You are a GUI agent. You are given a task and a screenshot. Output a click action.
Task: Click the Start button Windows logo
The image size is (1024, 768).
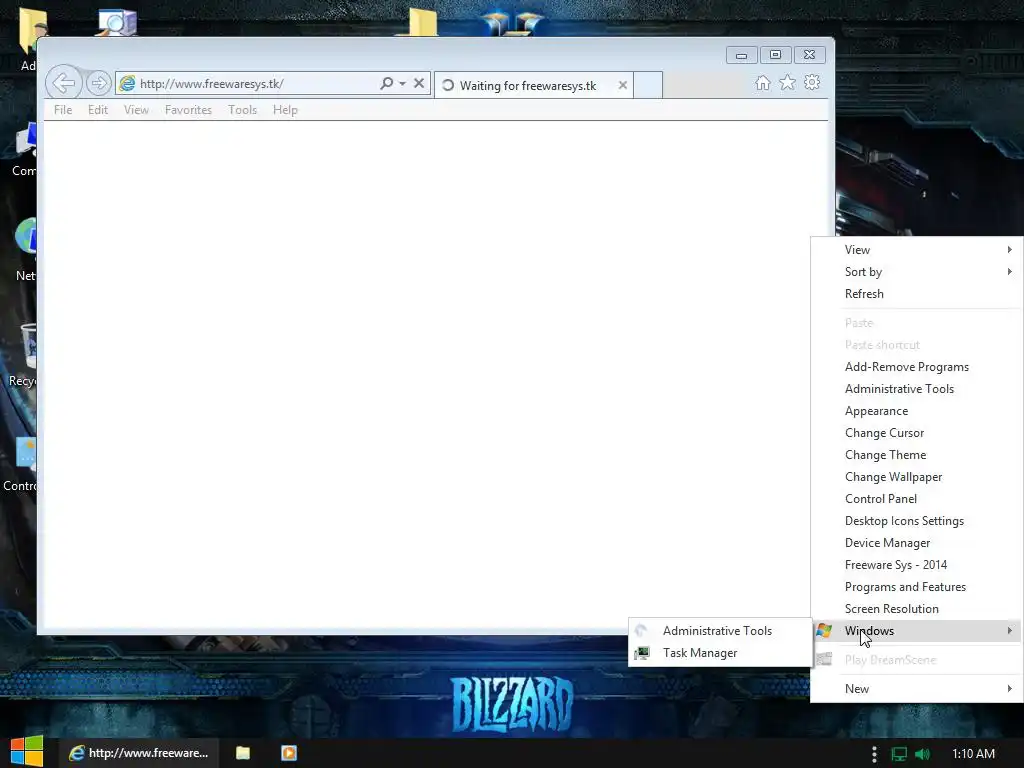click(26, 752)
